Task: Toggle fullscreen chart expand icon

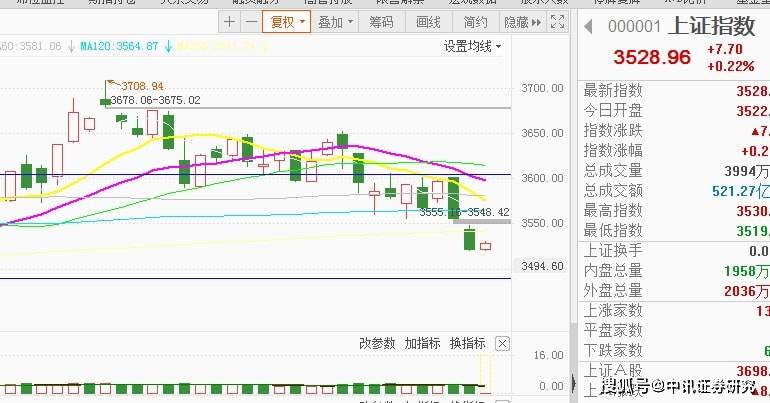Action: point(557,22)
